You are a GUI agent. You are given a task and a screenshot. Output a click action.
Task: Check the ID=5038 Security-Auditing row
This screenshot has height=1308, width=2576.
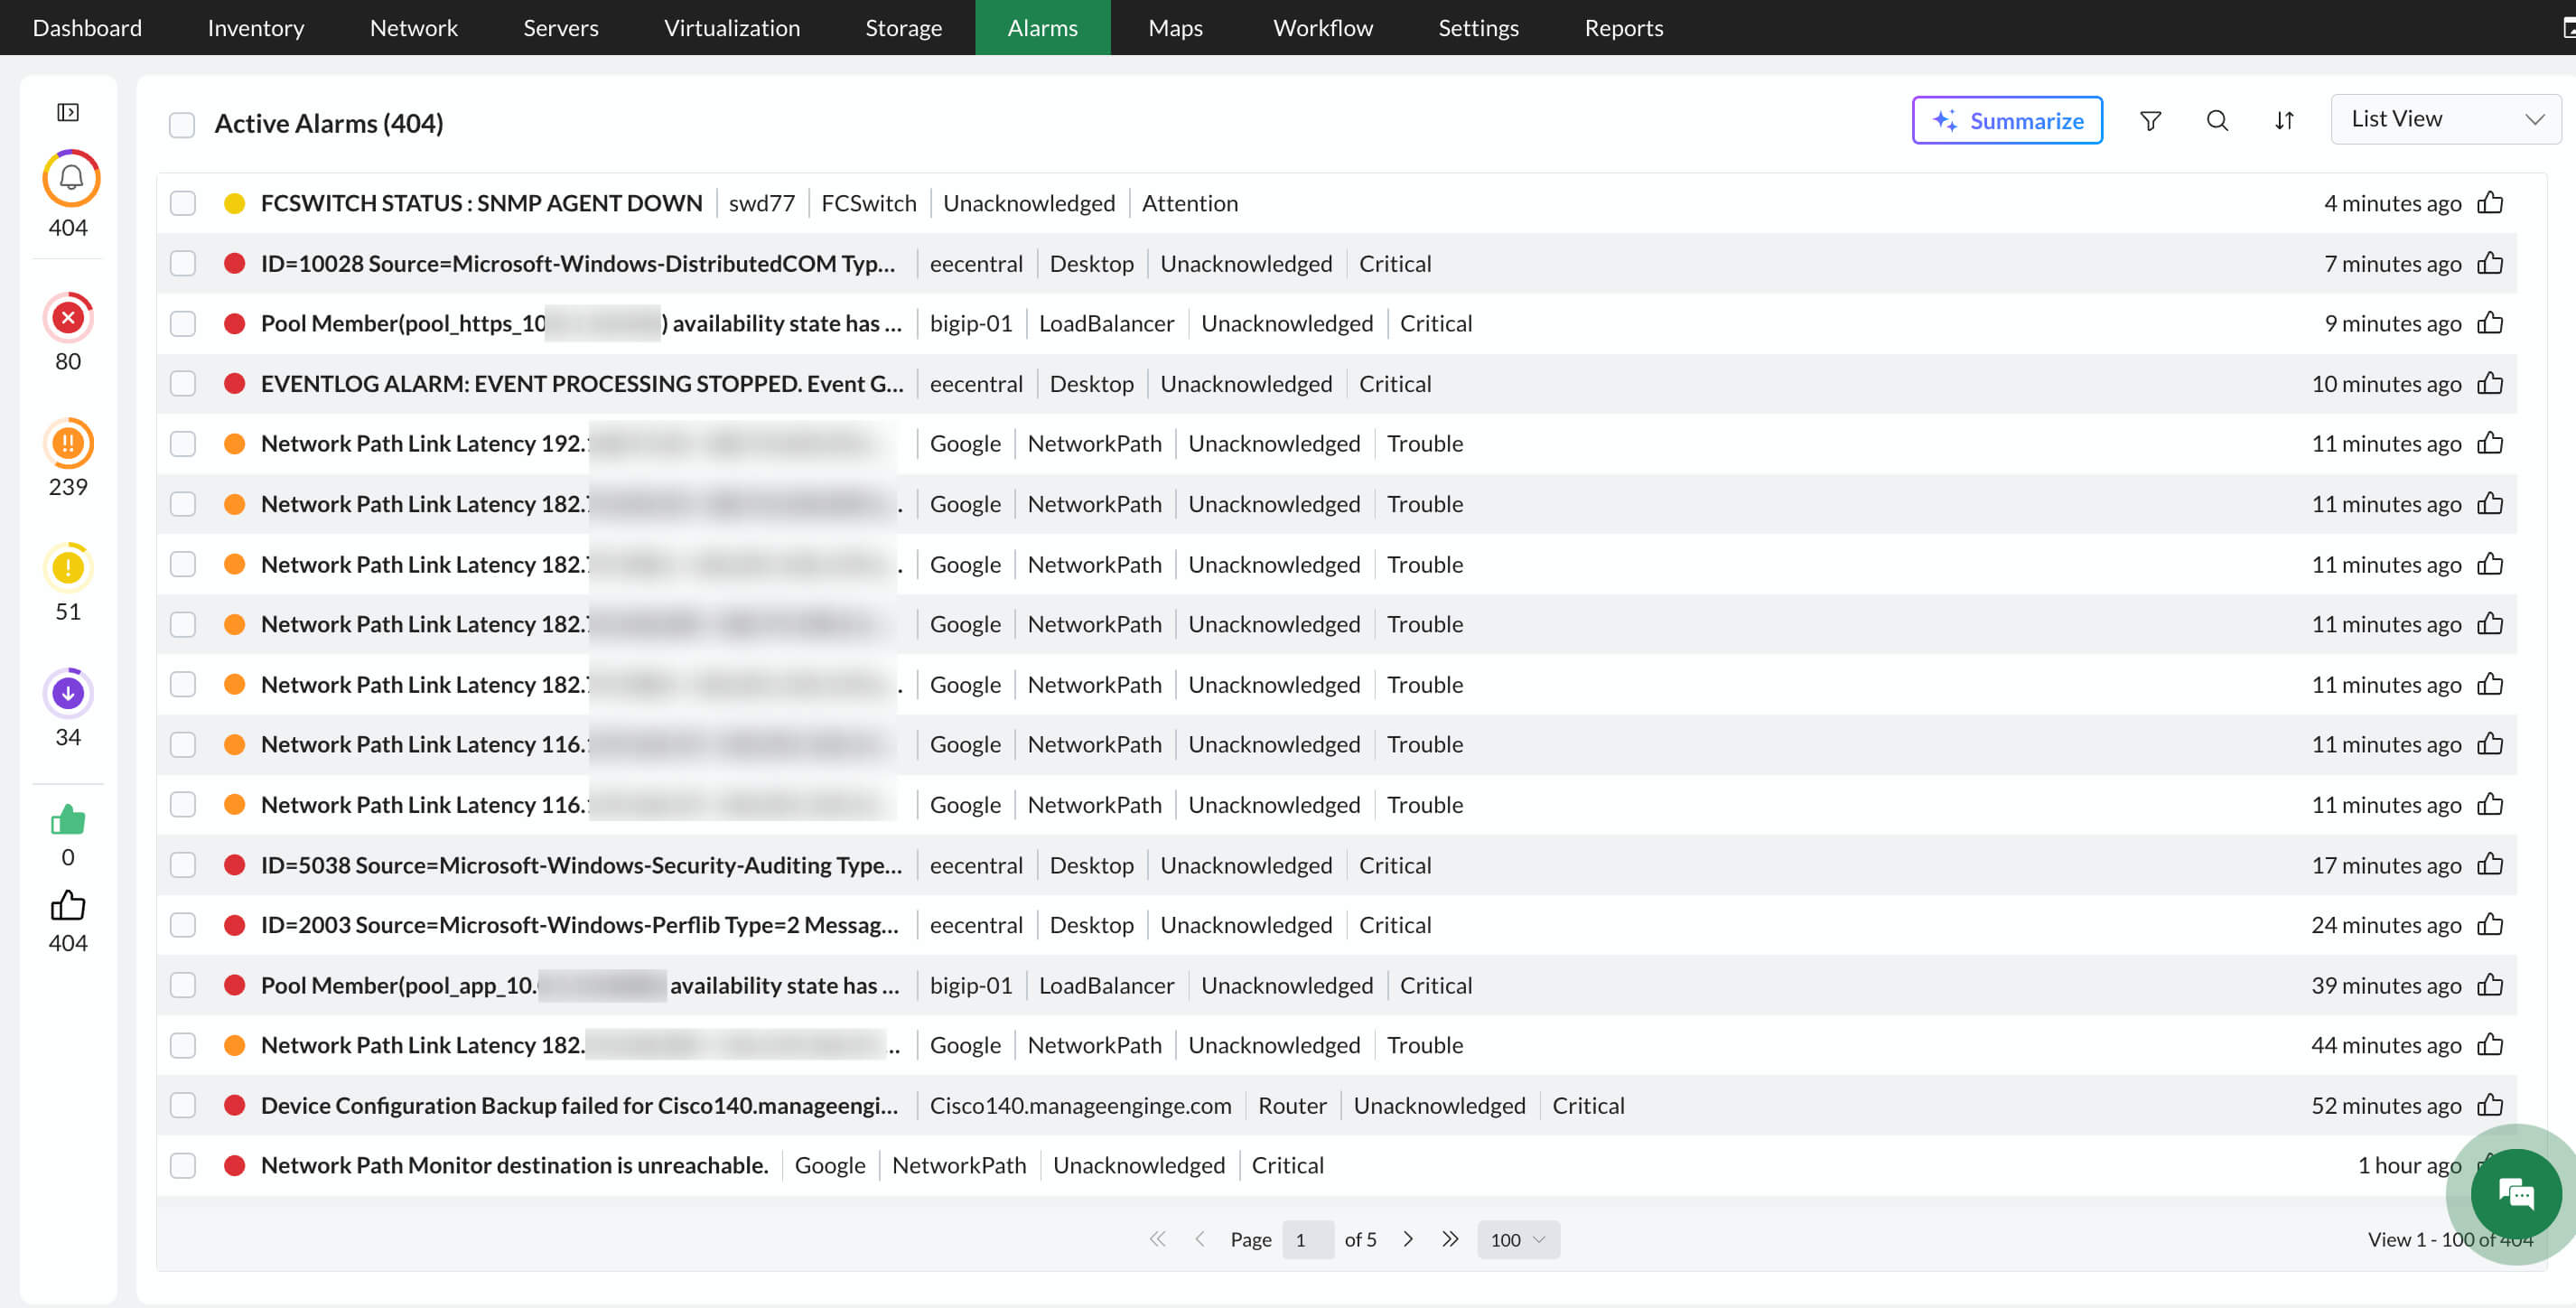point(183,864)
